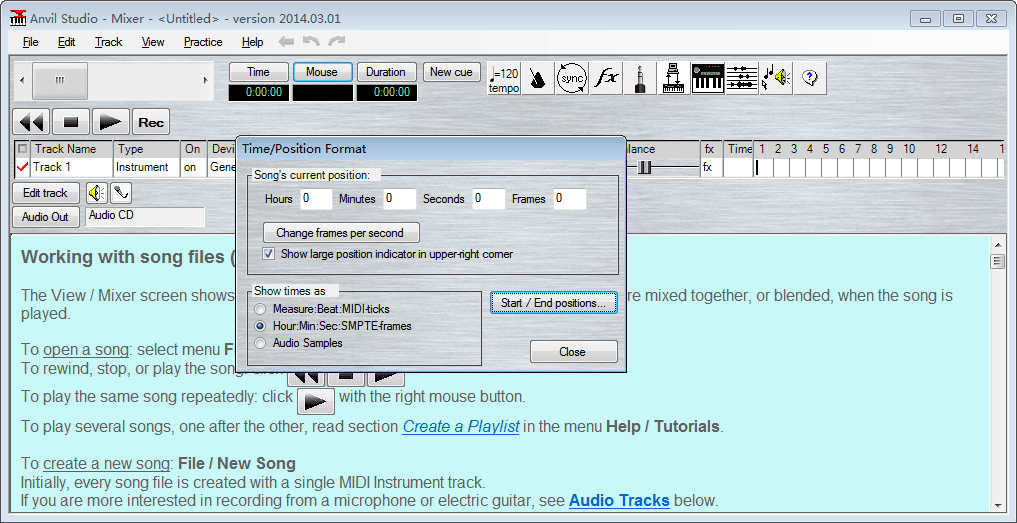The width and height of the screenshot is (1017, 523).
Task: Click the tempo 120 icon
Action: tap(504, 78)
